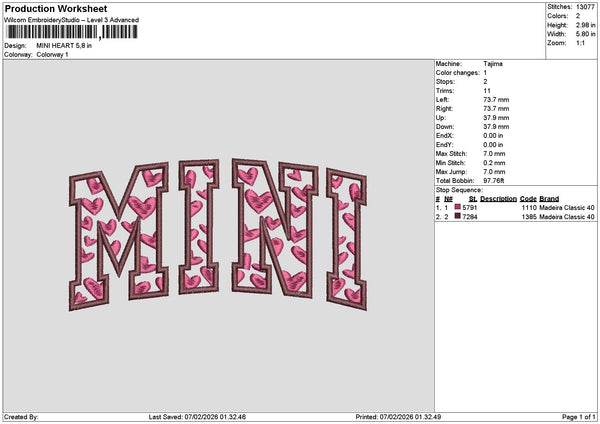
Task: Click the 'Brand' column header
Action: pyautogui.click(x=549, y=199)
